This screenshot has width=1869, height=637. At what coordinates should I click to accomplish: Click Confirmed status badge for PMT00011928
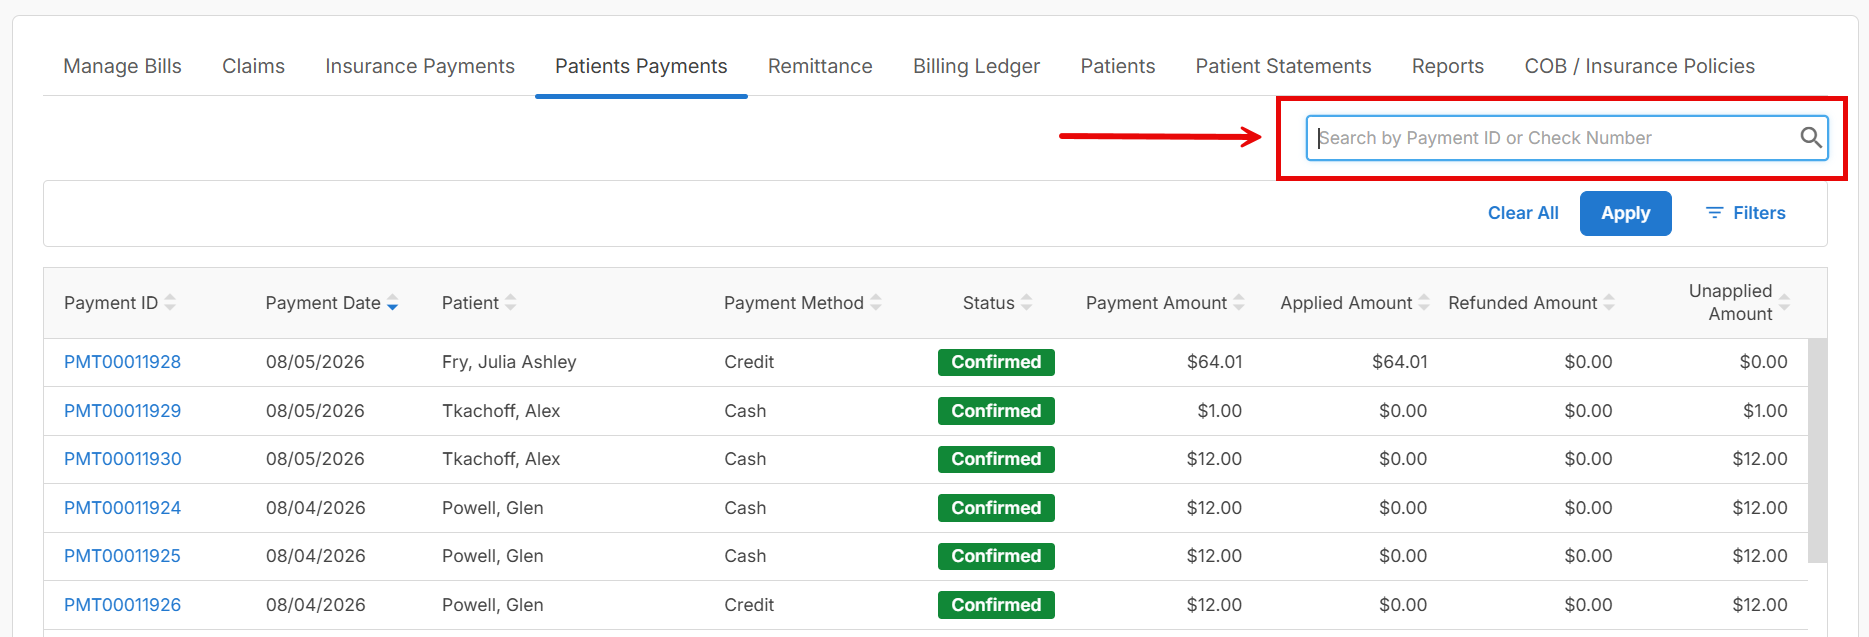click(996, 362)
